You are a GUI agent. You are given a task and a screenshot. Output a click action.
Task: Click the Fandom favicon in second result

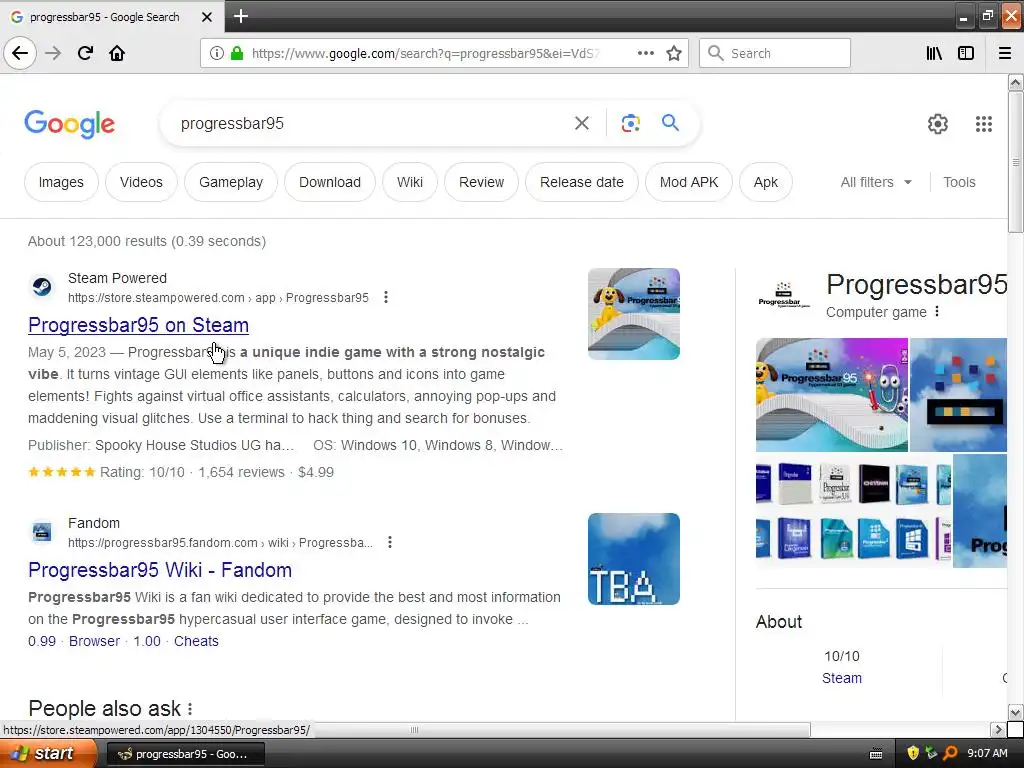(x=42, y=532)
